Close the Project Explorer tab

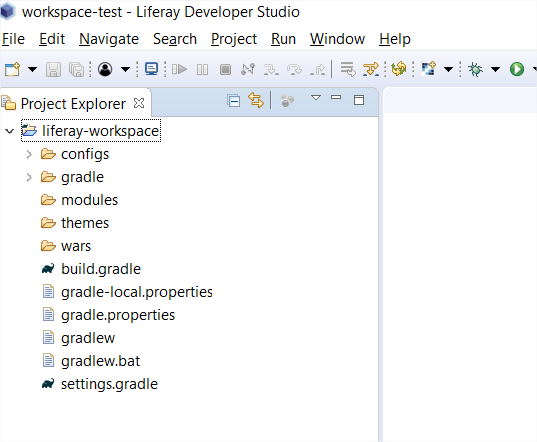(x=139, y=103)
